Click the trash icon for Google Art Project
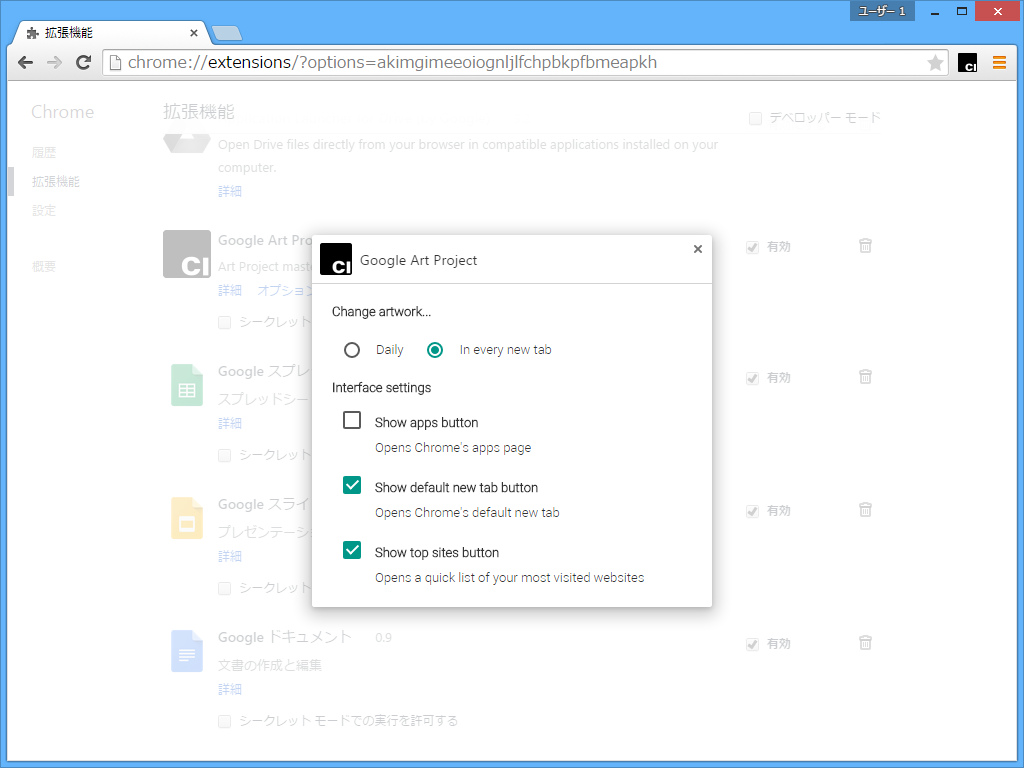 865,246
